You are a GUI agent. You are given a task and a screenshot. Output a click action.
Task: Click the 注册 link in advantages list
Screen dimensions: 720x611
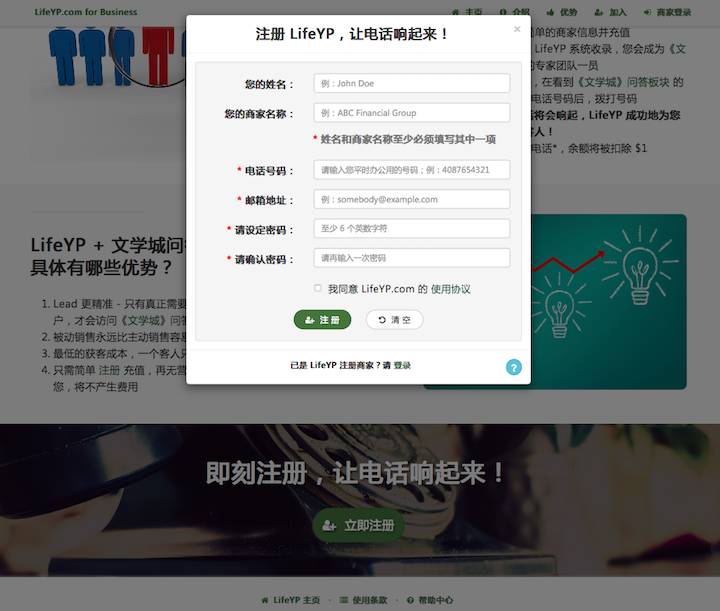109,370
